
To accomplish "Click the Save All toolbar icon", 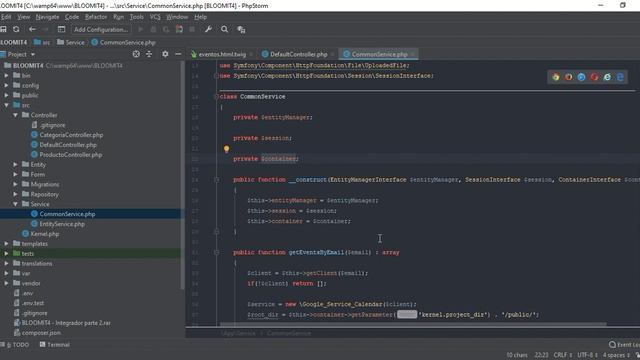I will pos(3,29).
